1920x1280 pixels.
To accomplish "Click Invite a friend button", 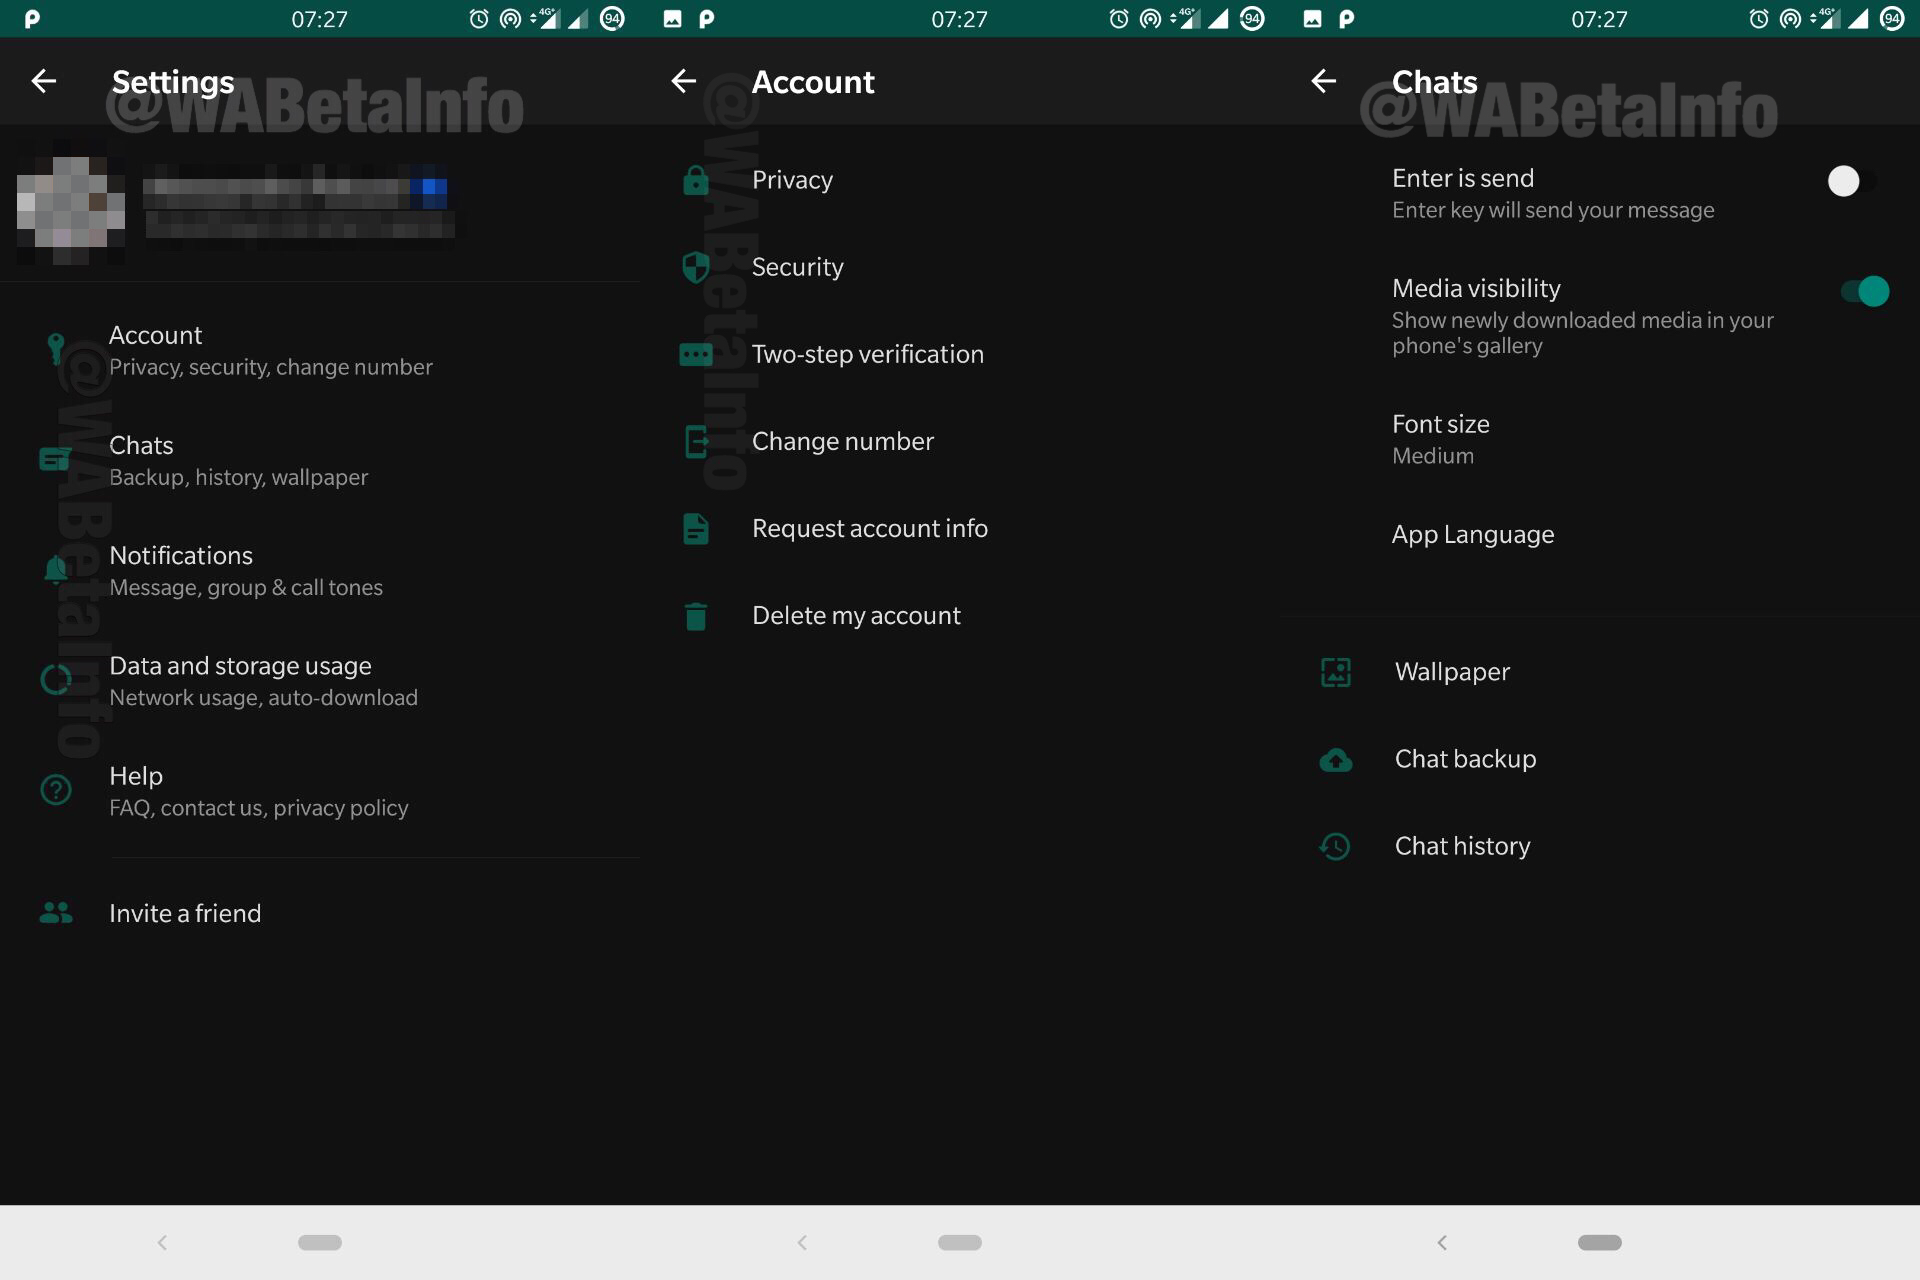I will [x=184, y=911].
